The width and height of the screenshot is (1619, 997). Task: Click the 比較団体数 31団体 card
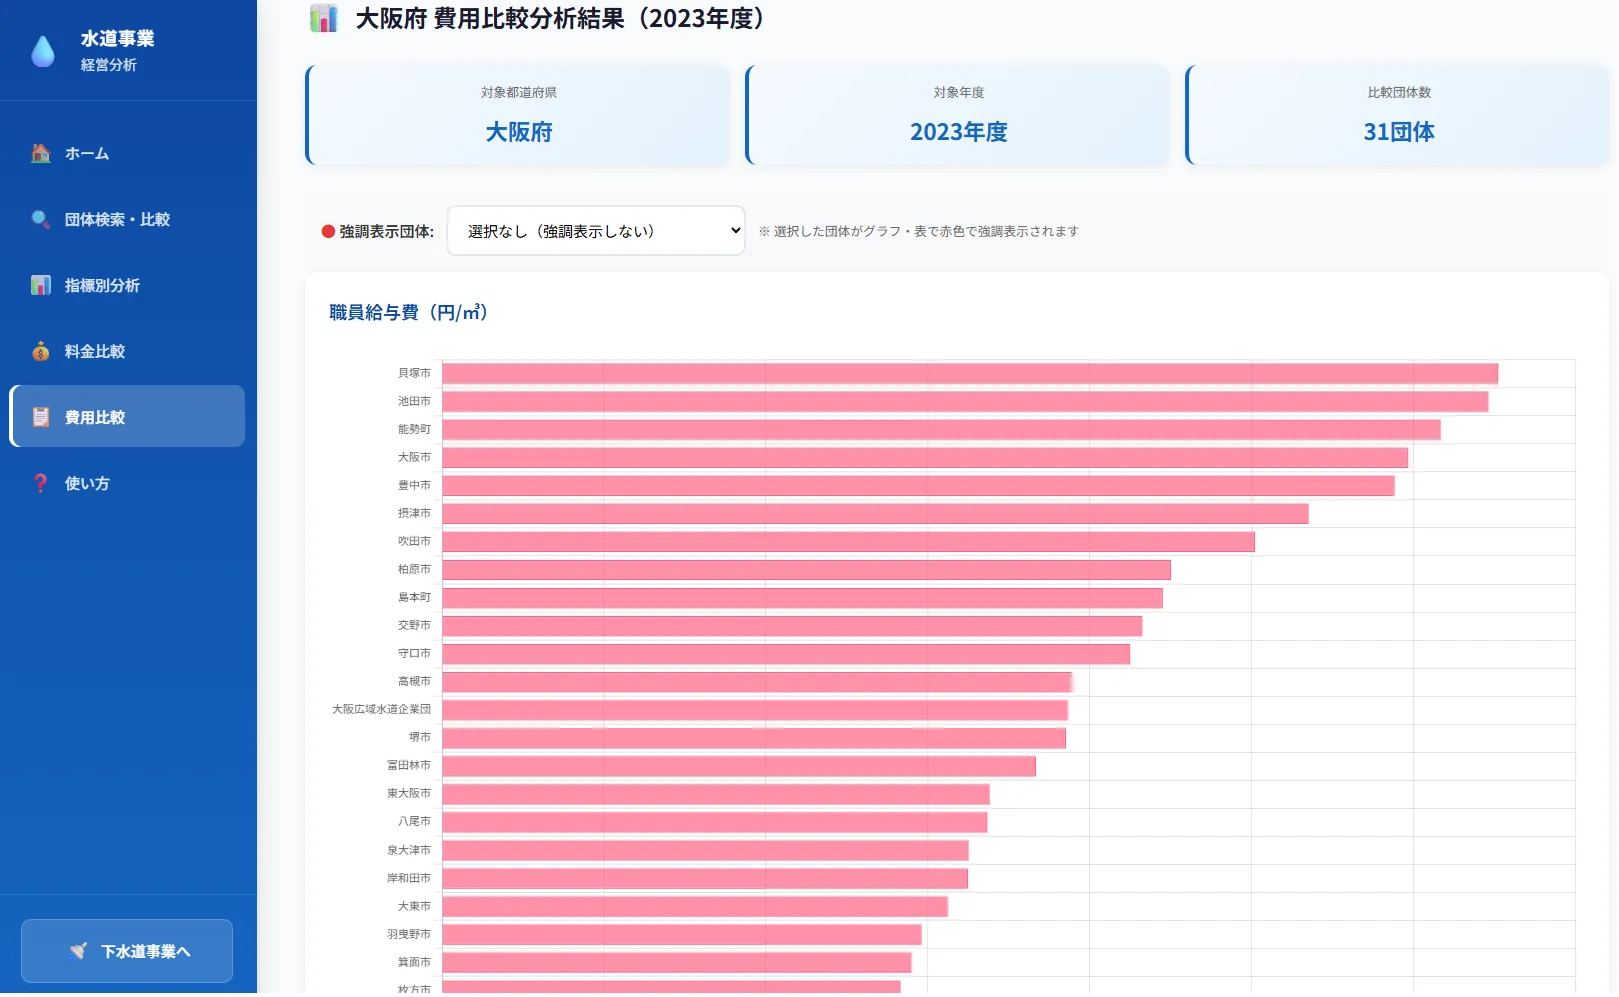(x=1398, y=115)
